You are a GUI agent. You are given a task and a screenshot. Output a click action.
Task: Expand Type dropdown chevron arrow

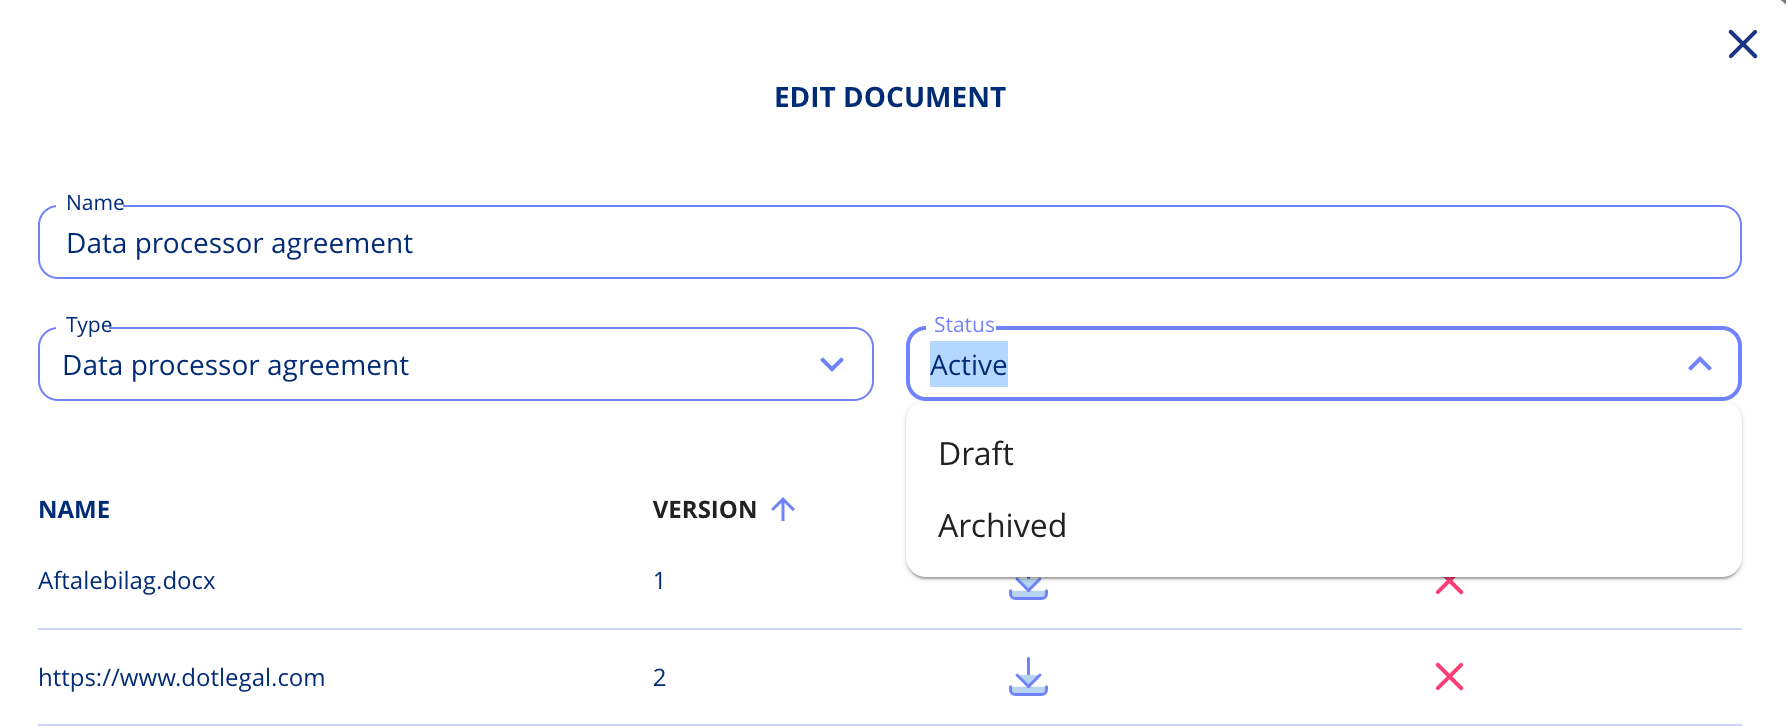point(832,364)
